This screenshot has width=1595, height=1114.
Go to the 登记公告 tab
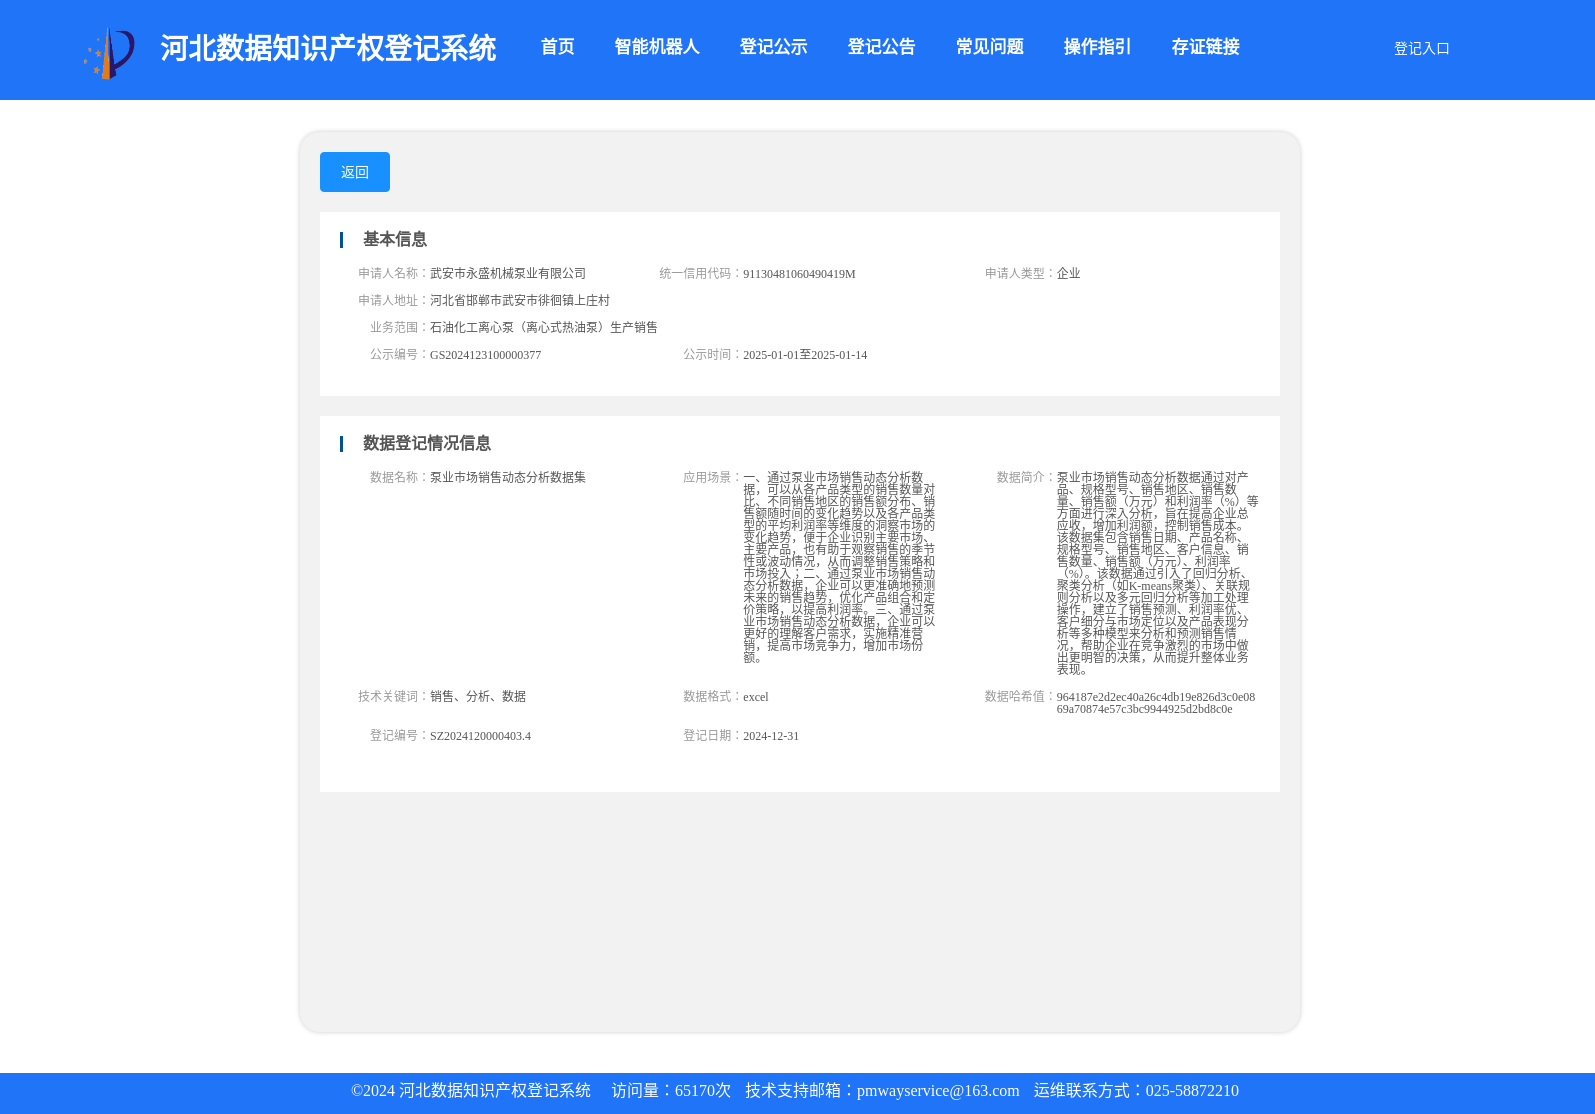(881, 47)
